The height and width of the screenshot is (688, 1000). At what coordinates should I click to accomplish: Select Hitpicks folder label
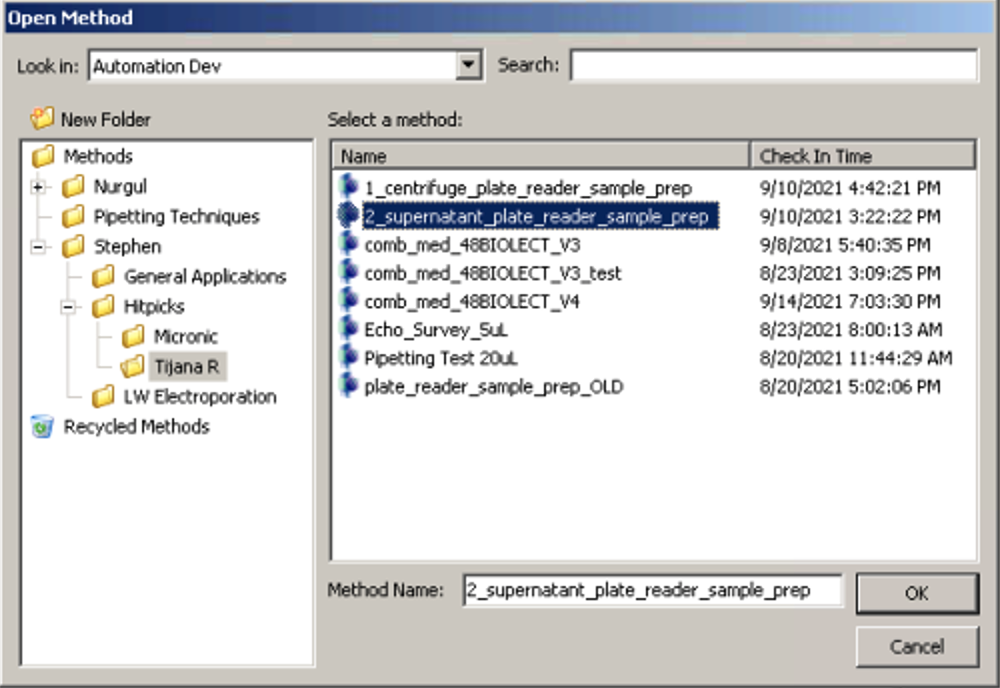point(154,307)
